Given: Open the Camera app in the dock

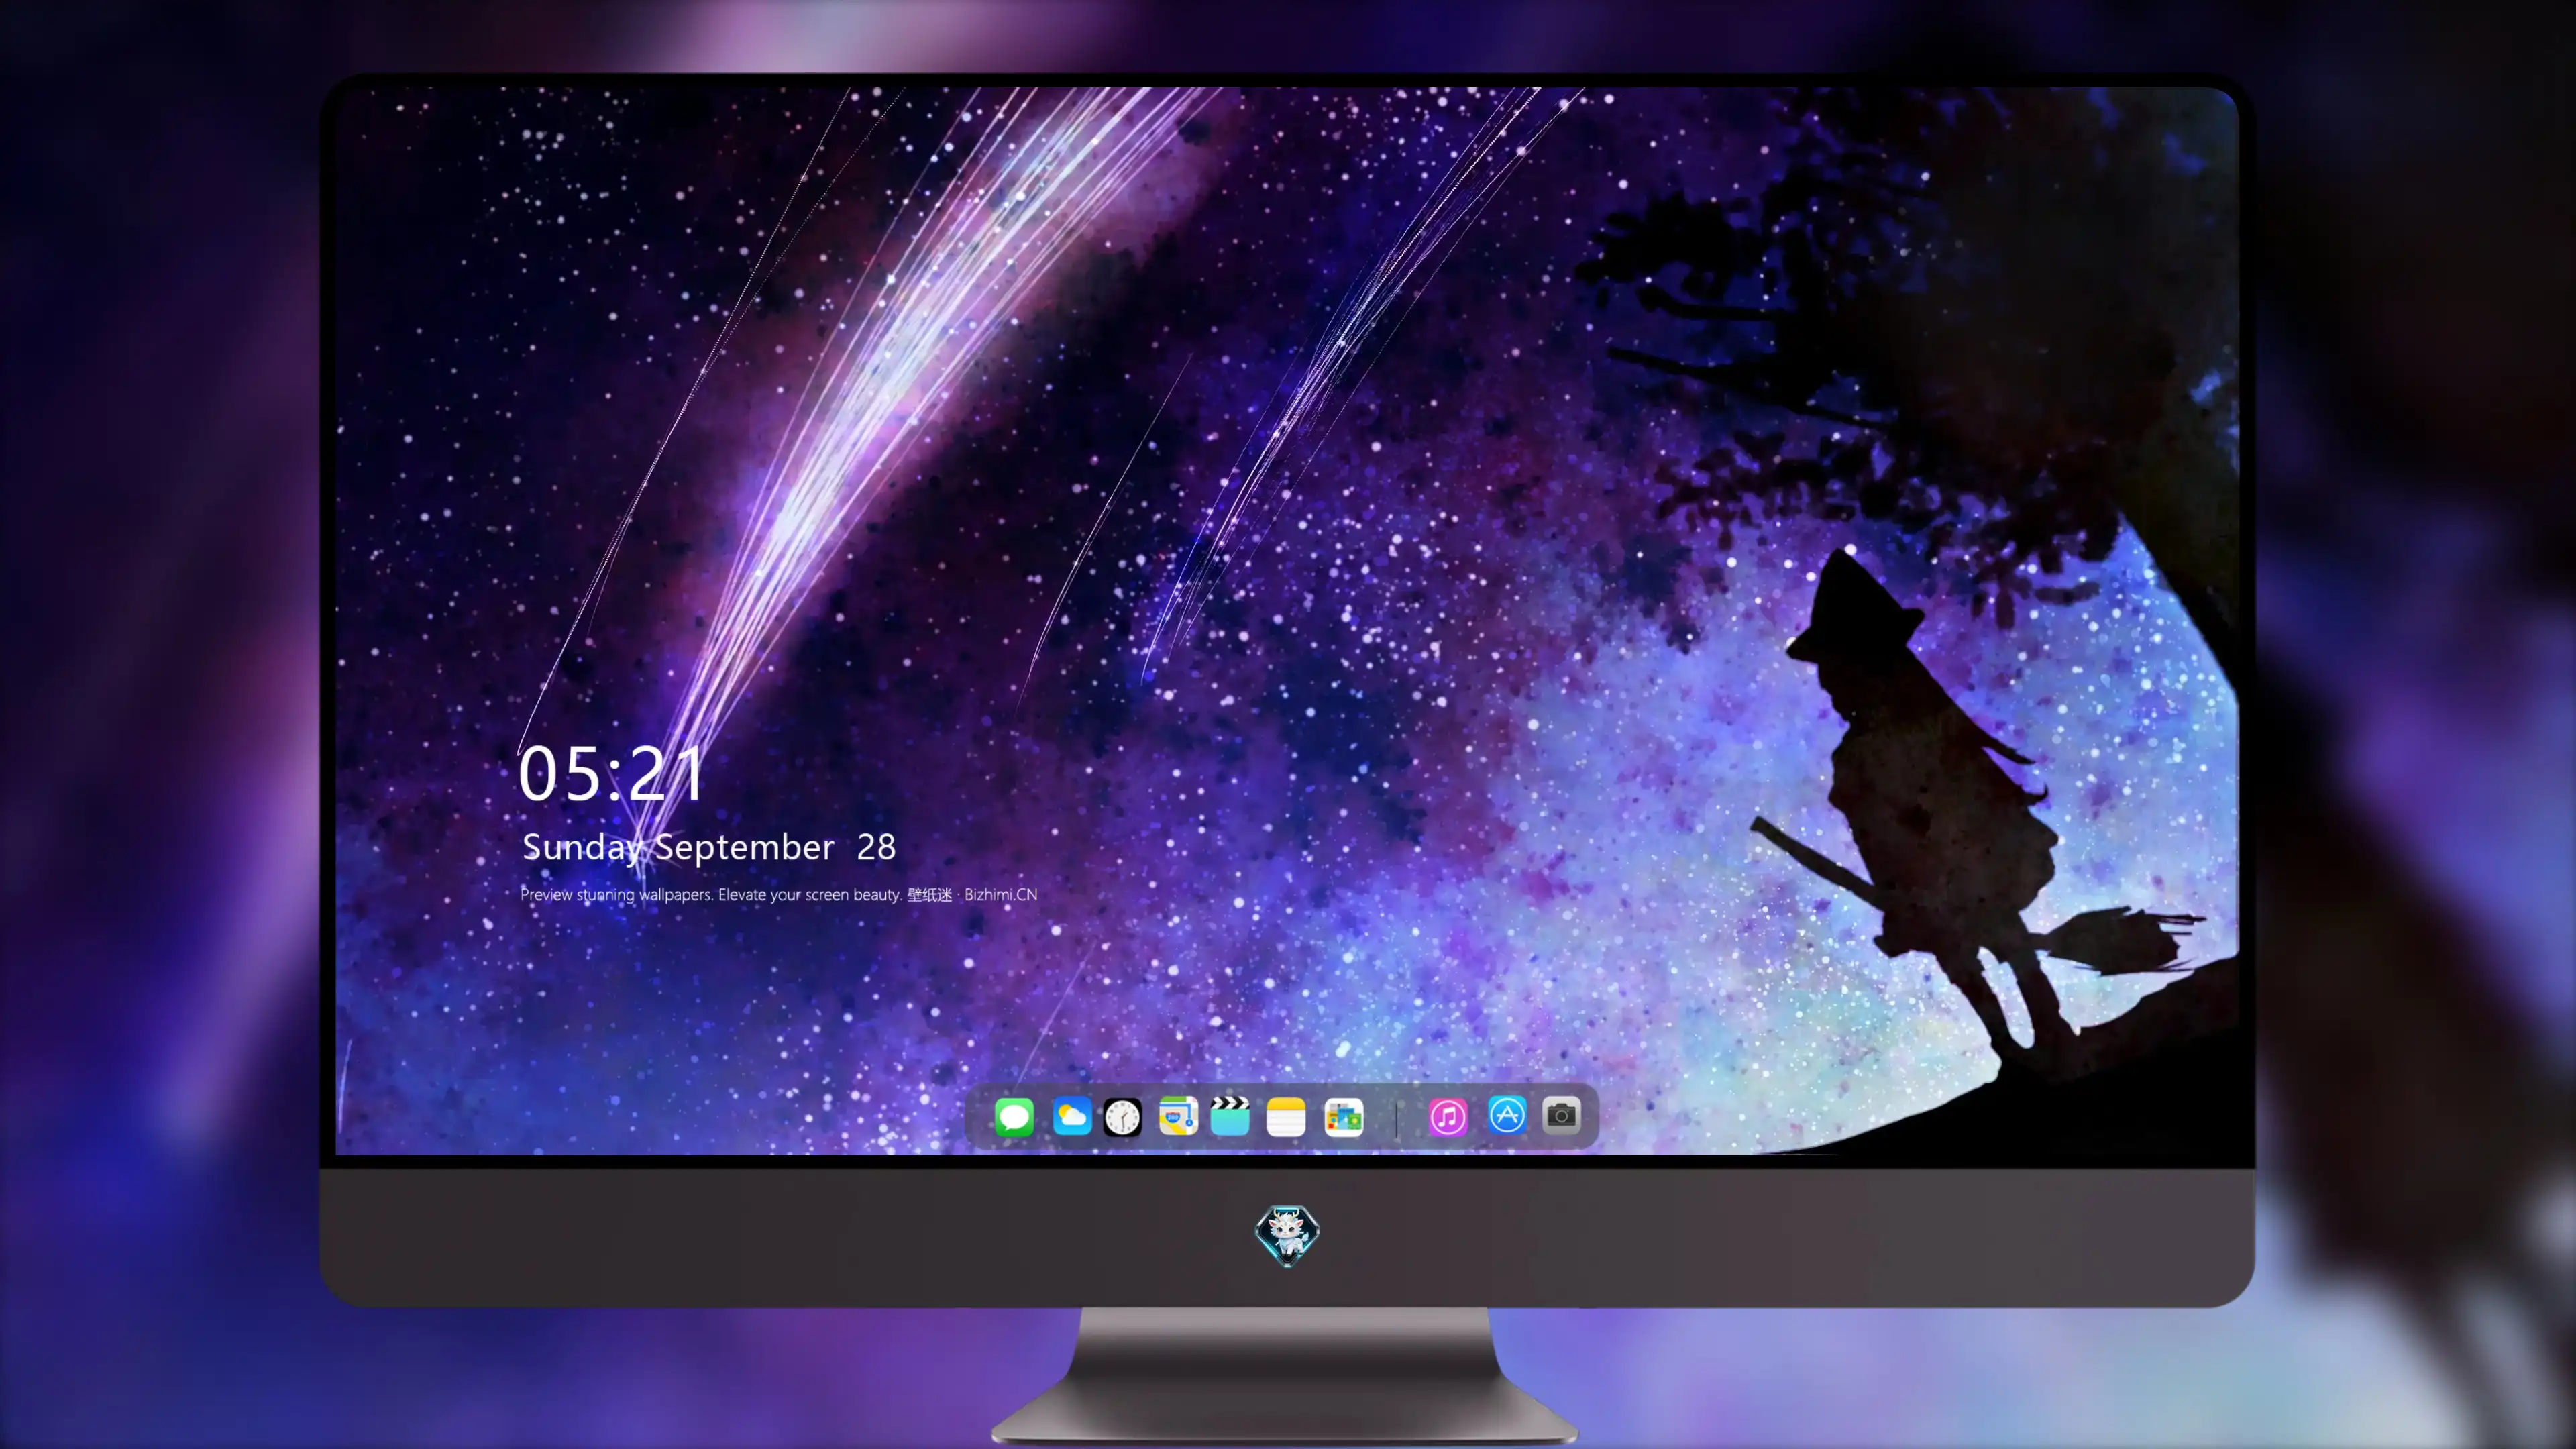Looking at the screenshot, I should point(1561,1115).
